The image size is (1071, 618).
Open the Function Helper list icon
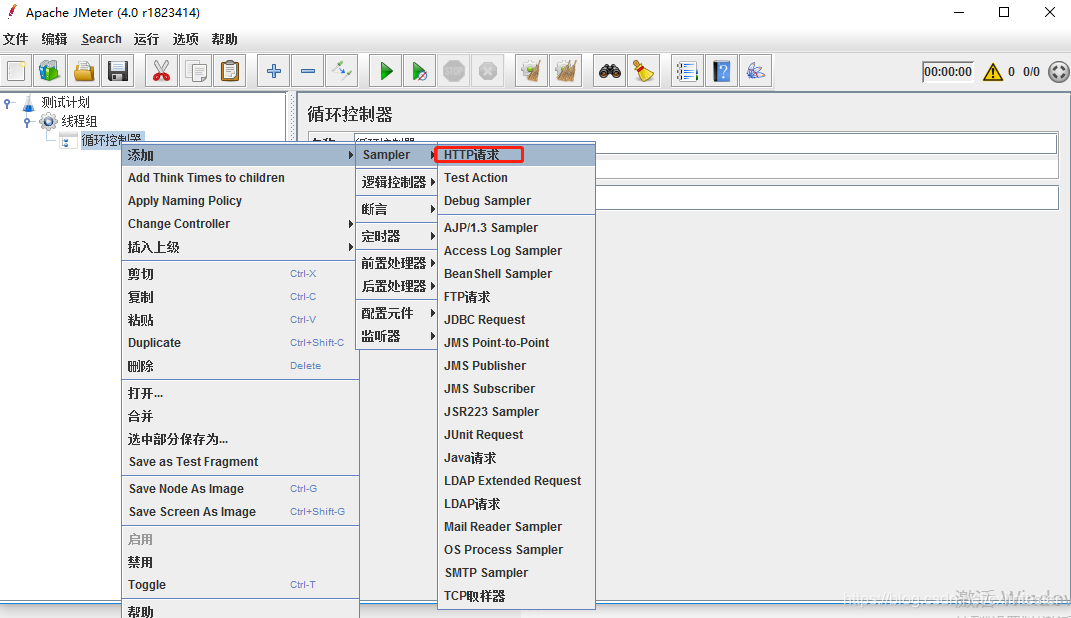687,71
